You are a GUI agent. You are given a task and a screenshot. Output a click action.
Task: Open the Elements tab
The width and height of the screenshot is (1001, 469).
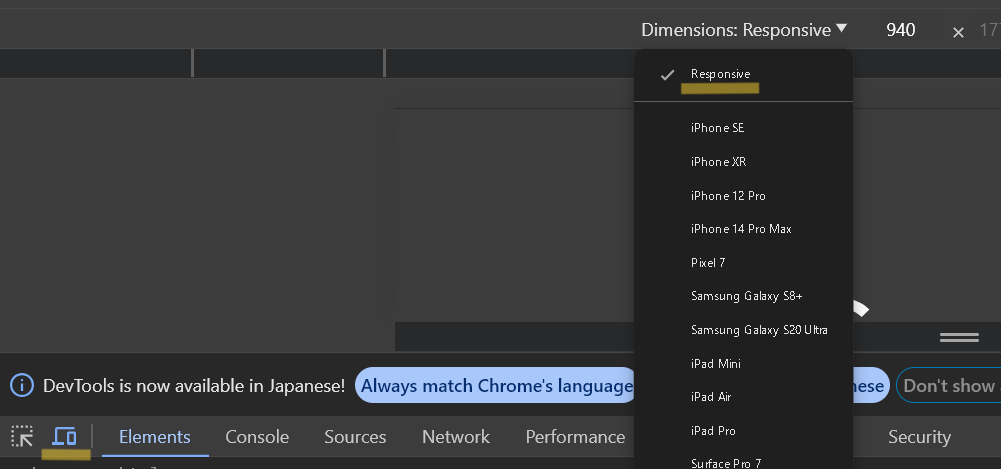[x=154, y=436]
